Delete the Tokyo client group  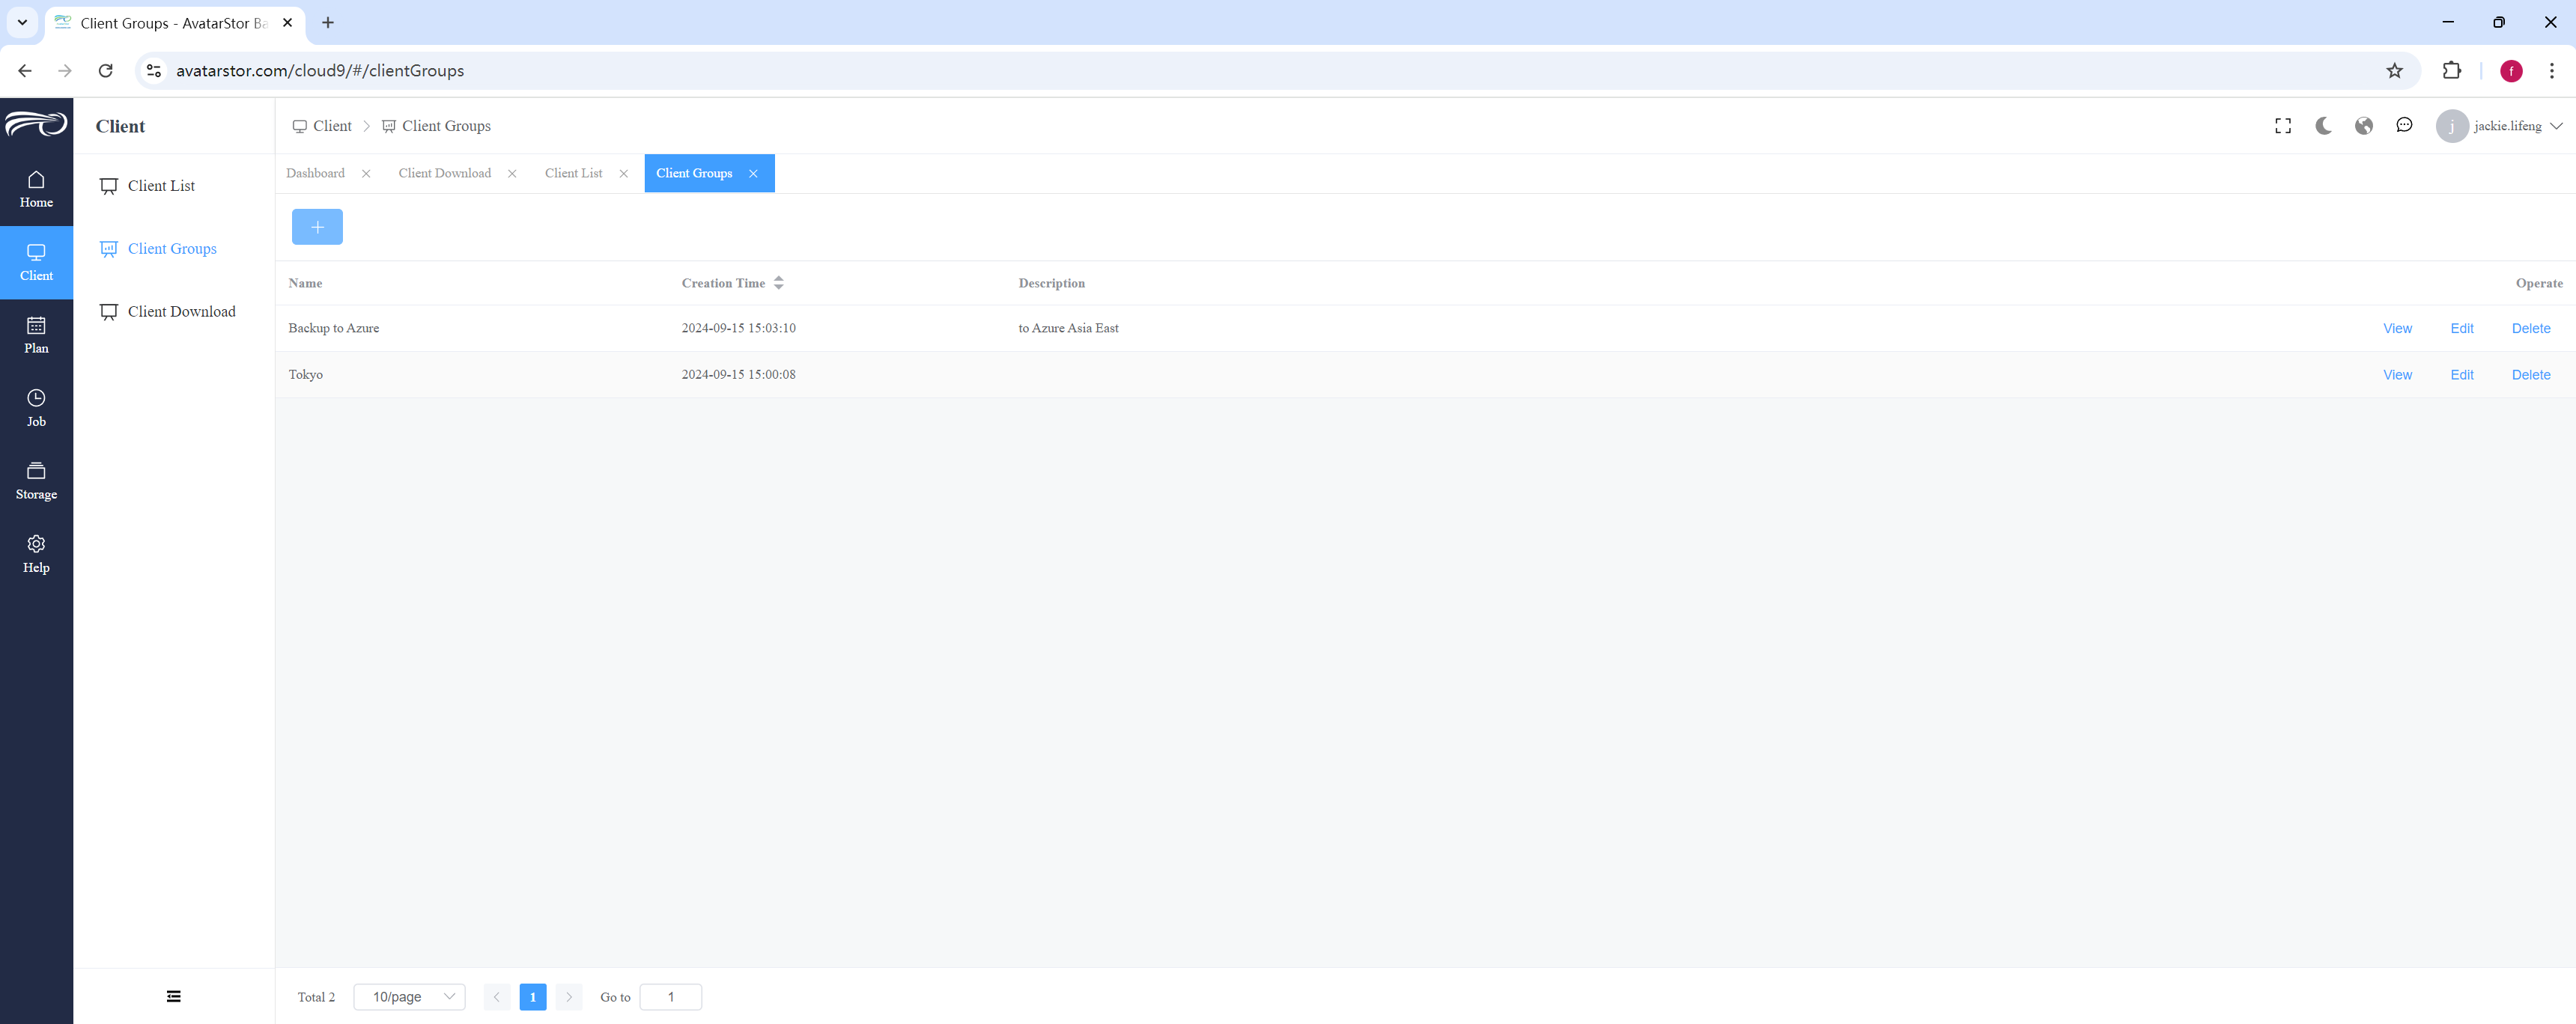point(2530,375)
